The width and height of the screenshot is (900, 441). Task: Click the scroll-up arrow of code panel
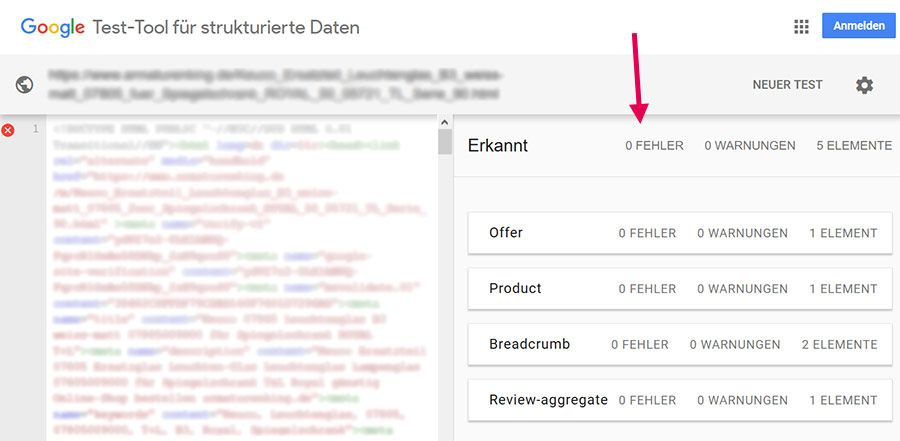pyautogui.click(x=445, y=122)
